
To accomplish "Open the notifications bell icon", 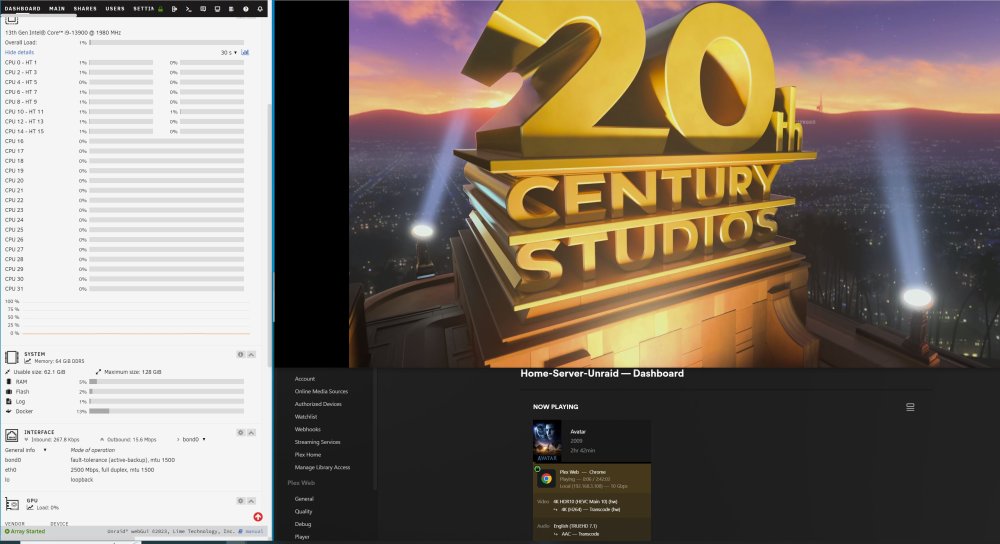I will click(x=260, y=9).
